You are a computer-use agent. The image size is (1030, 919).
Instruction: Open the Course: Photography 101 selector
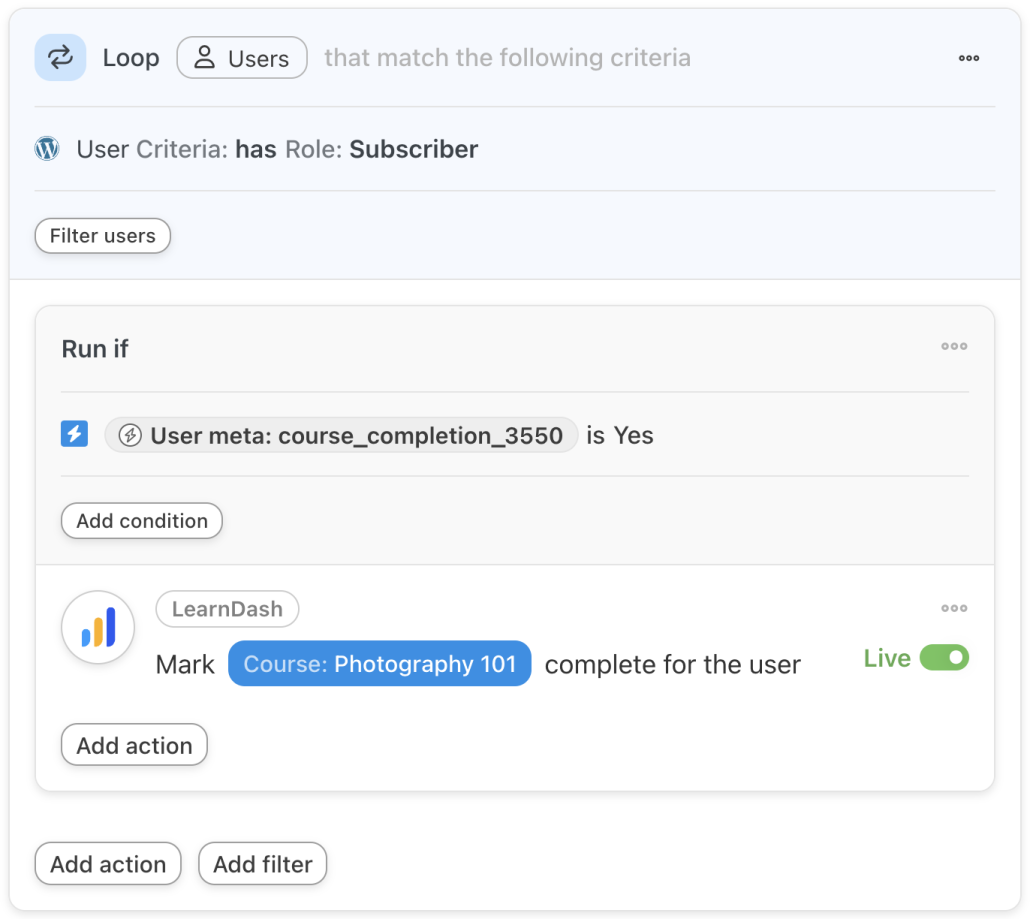point(378,663)
